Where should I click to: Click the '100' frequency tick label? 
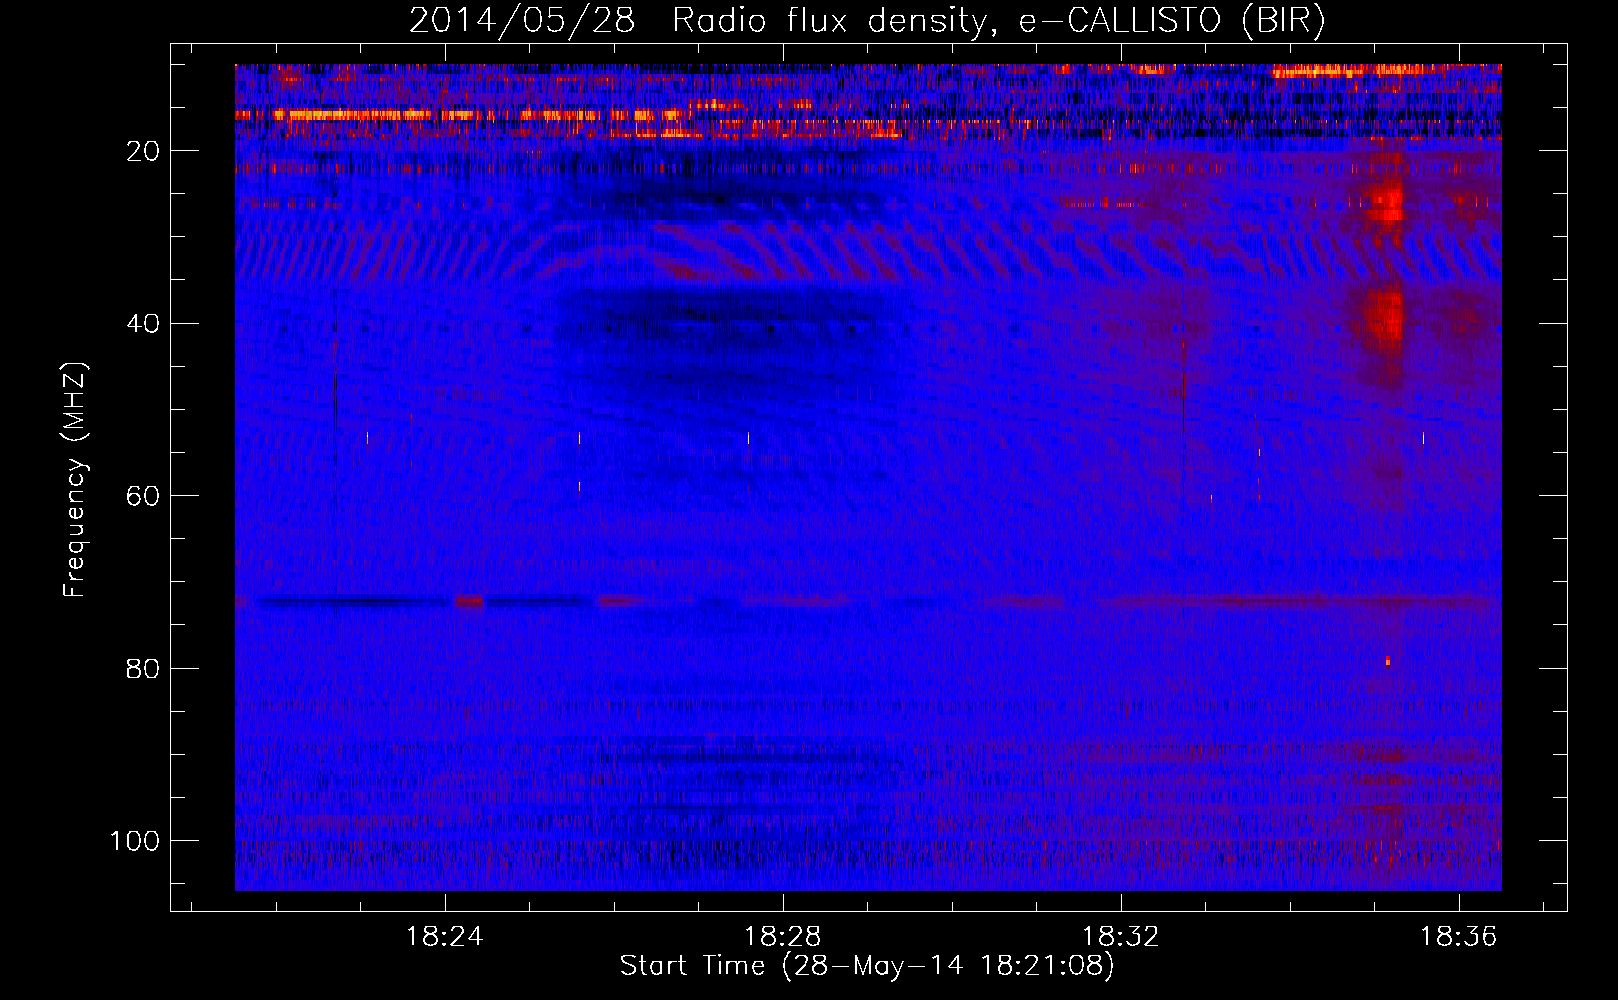[x=135, y=841]
